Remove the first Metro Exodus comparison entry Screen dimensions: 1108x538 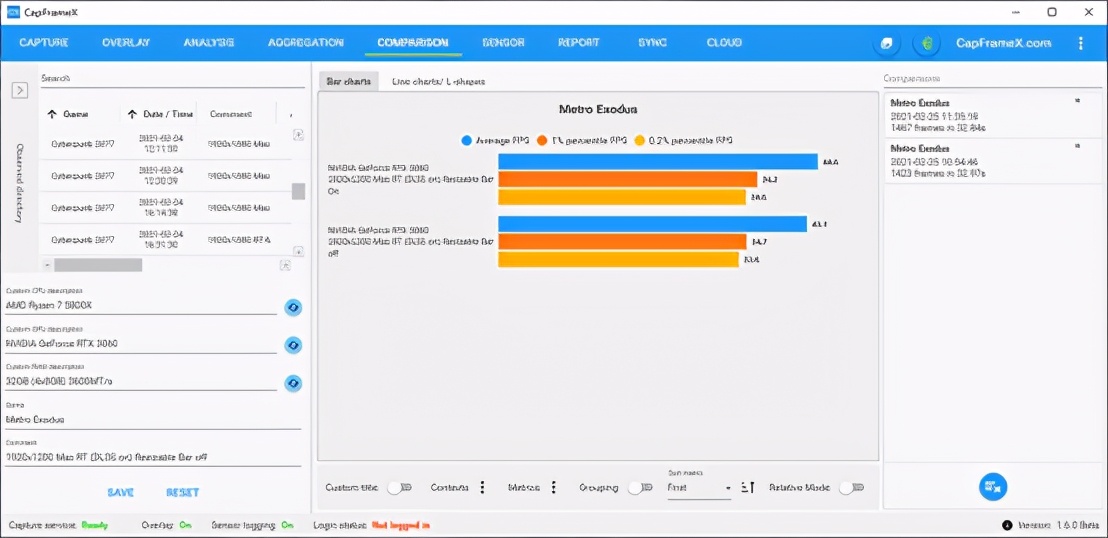(1077, 102)
